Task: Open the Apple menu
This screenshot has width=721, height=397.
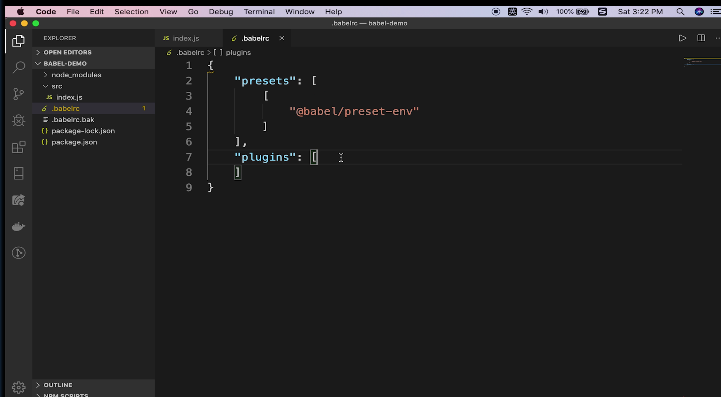Action: [x=20, y=12]
